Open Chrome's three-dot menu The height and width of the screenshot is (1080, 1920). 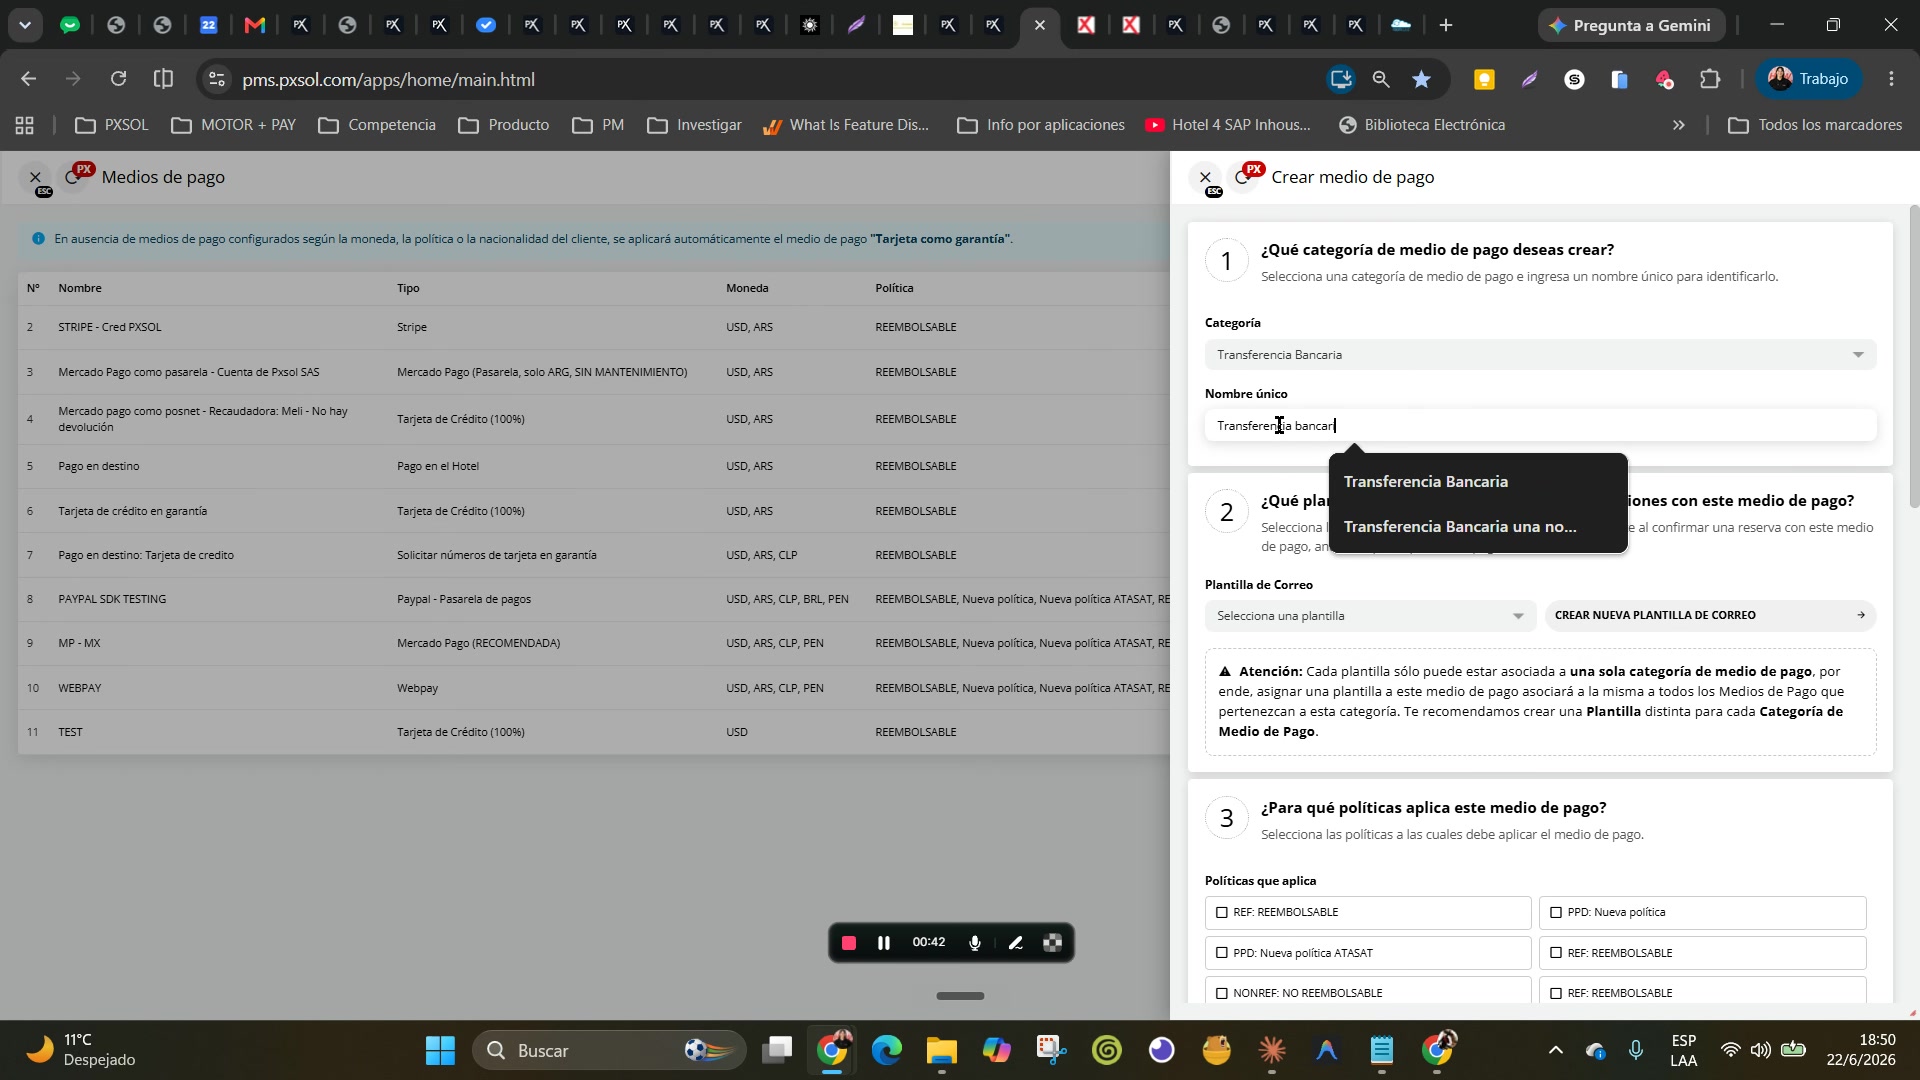tap(1891, 79)
